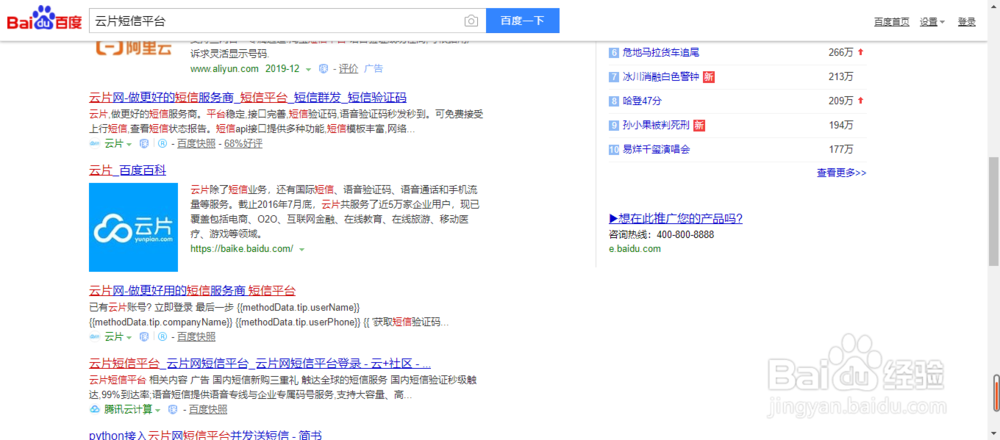The width and height of the screenshot is (1000, 440).
Task: Go to 百度首页
Action: pyautogui.click(x=892, y=22)
